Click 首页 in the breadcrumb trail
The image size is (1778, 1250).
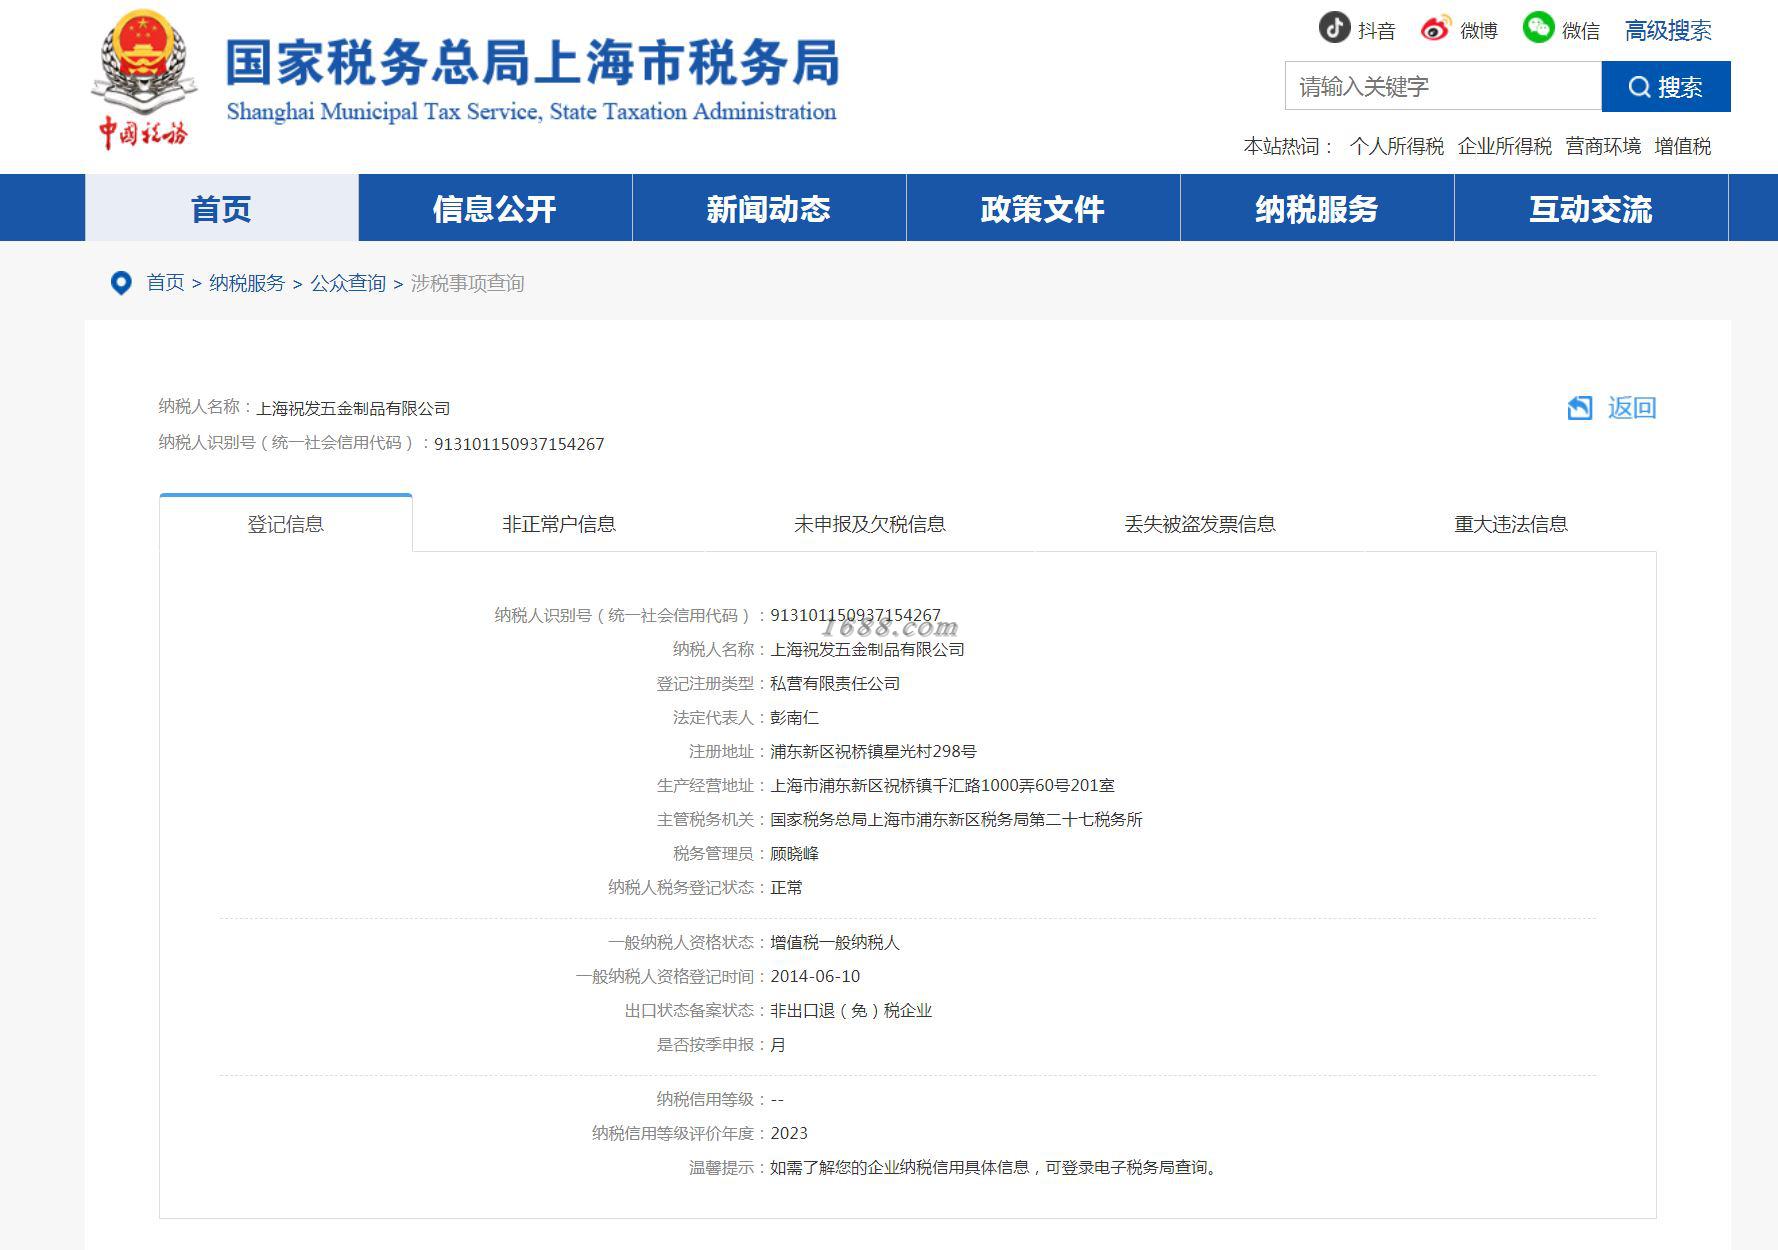165,283
